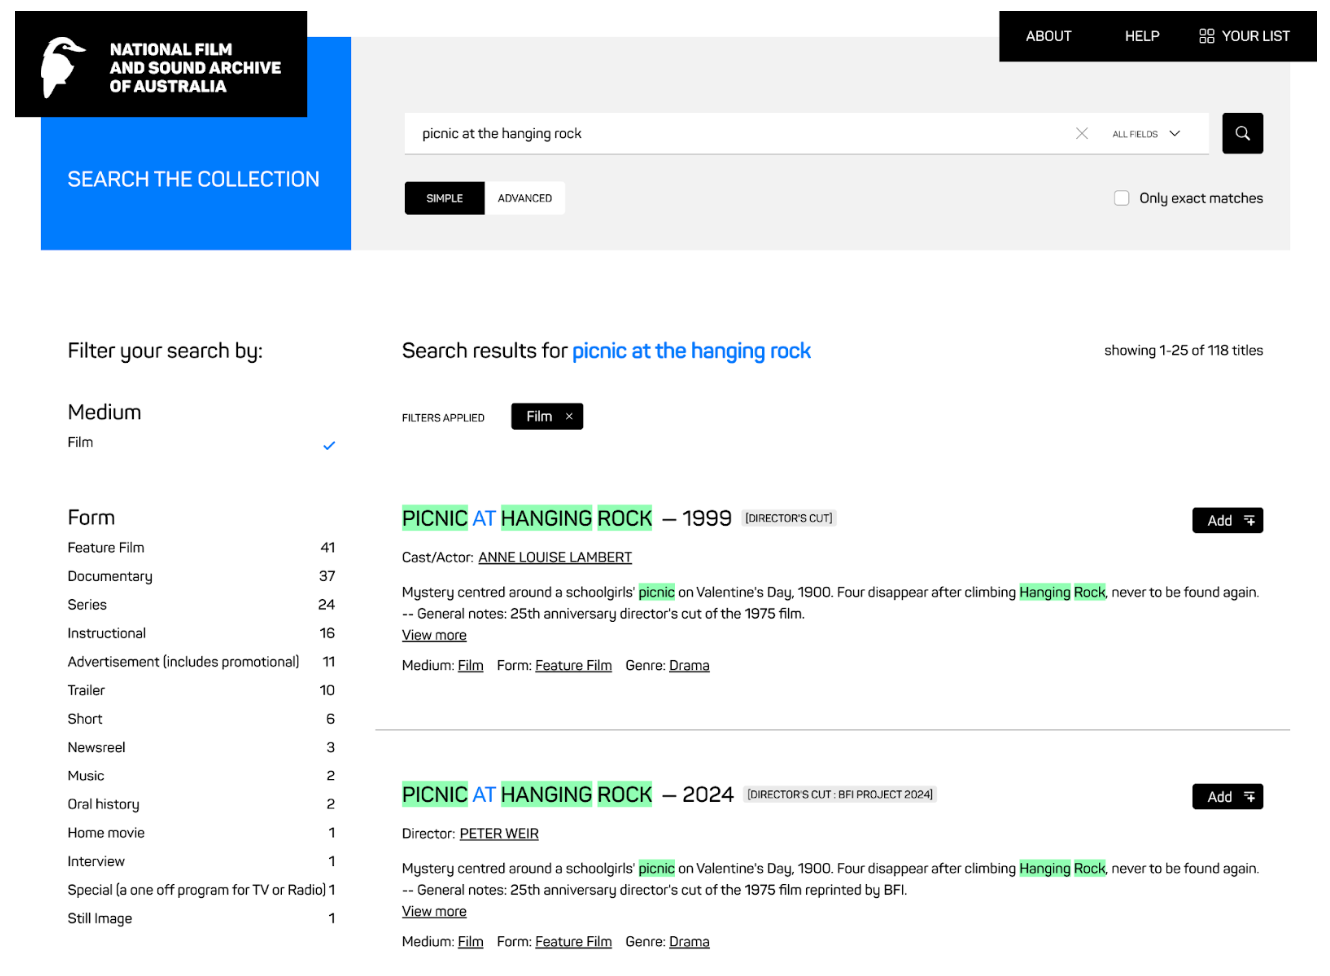Open YOUR LIST via its grid icon

1205,36
